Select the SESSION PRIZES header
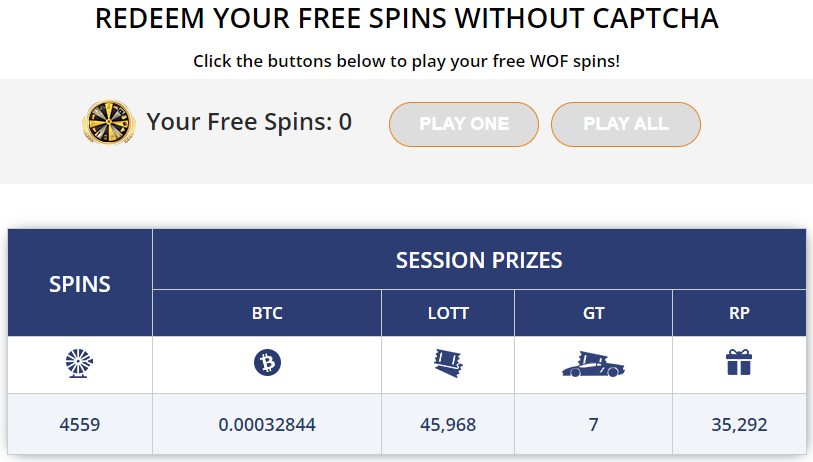This screenshot has height=462, width=813. point(479,260)
